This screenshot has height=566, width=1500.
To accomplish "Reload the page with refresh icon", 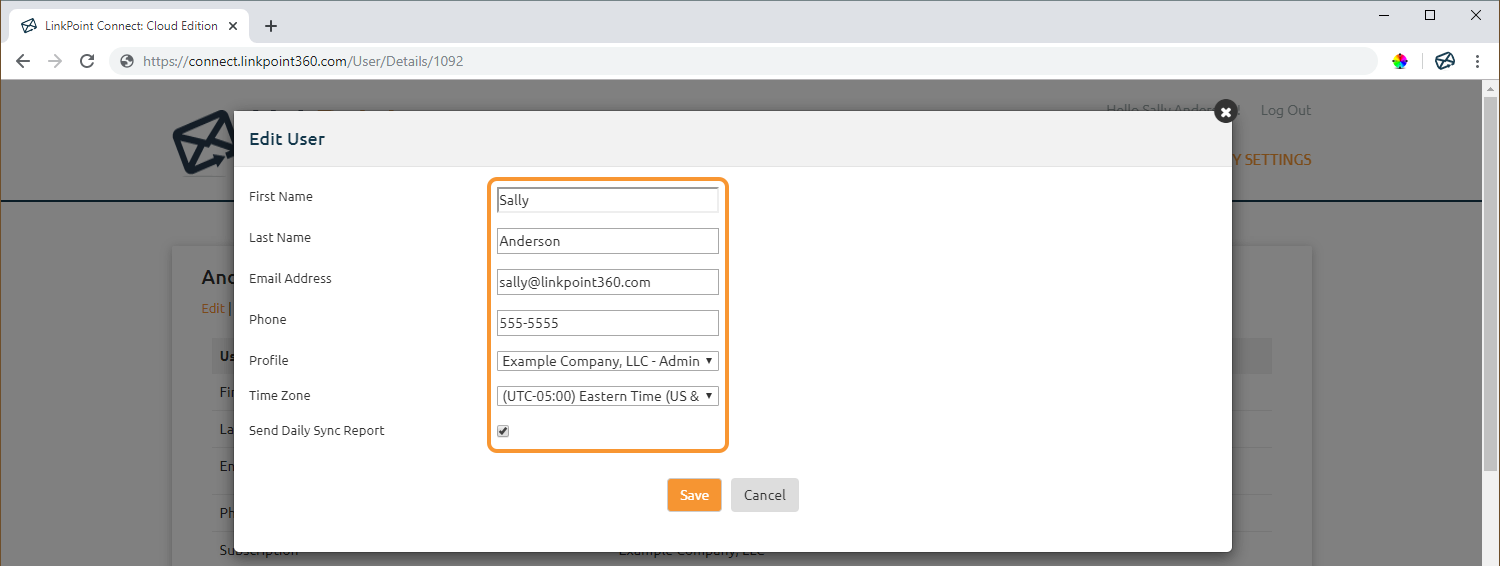I will 87,61.
